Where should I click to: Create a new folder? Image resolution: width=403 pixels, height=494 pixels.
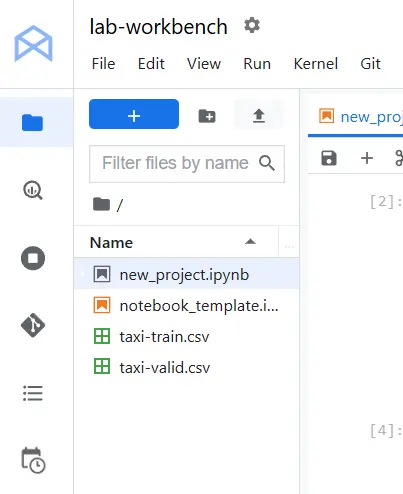pos(207,116)
